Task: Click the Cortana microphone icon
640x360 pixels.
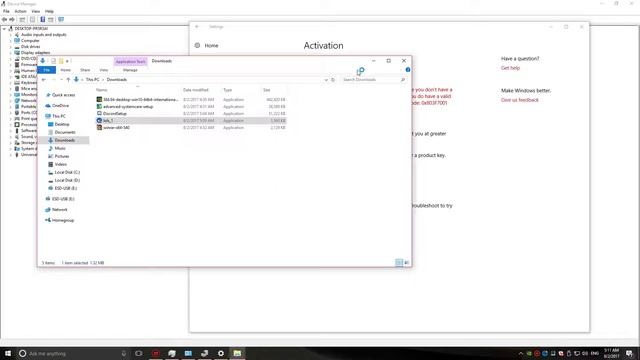Action: coord(124,353)
